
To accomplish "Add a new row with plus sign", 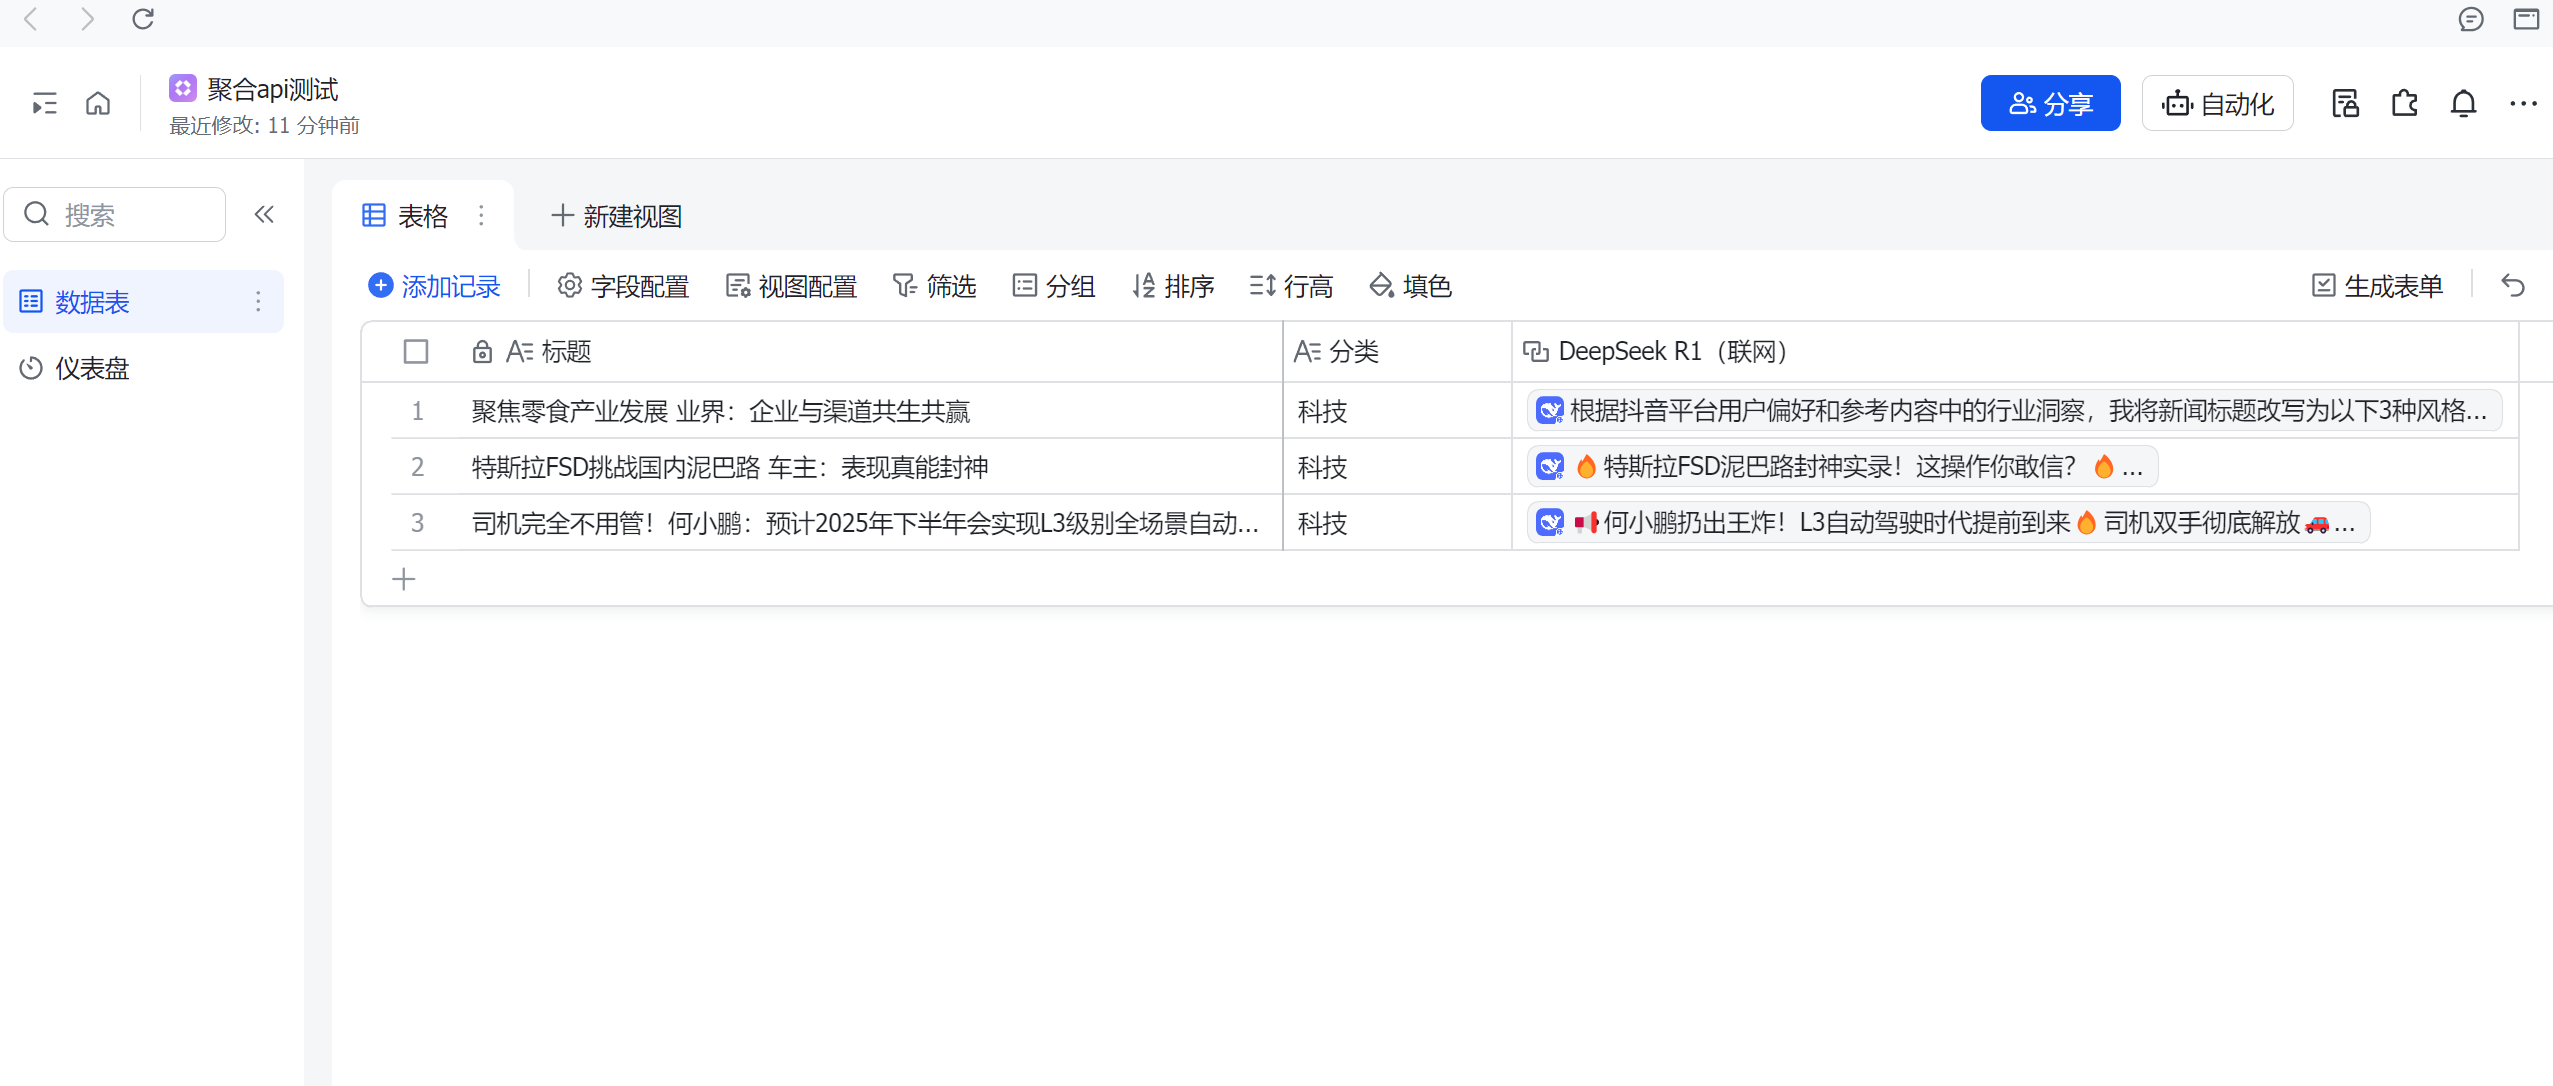I will [x=404, y=579].
